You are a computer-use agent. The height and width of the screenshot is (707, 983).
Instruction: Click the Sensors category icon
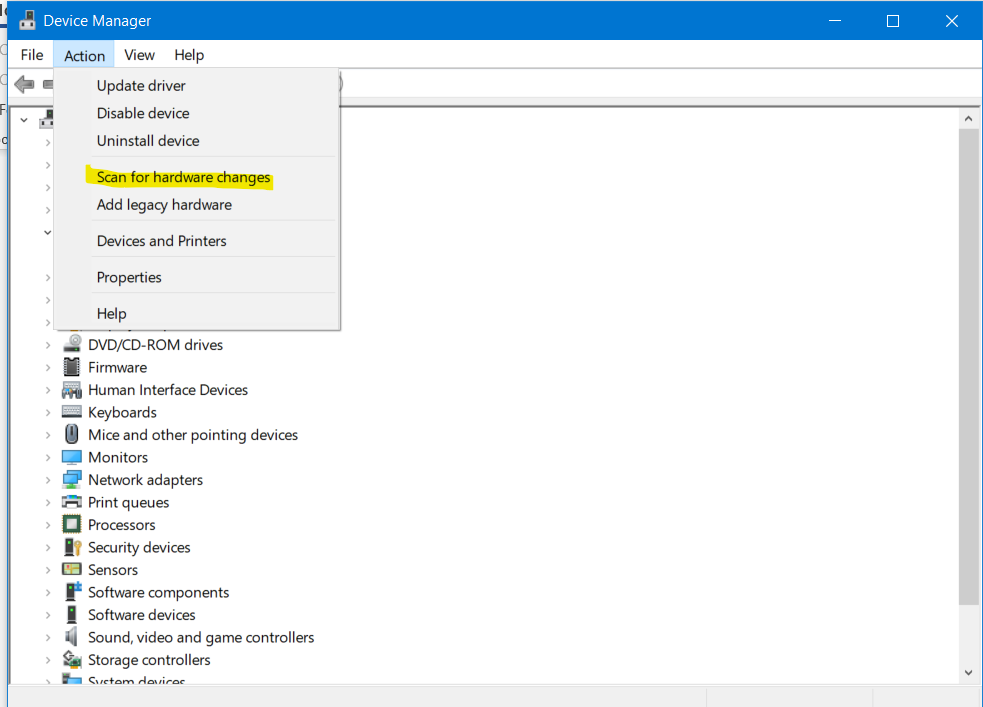72,569
